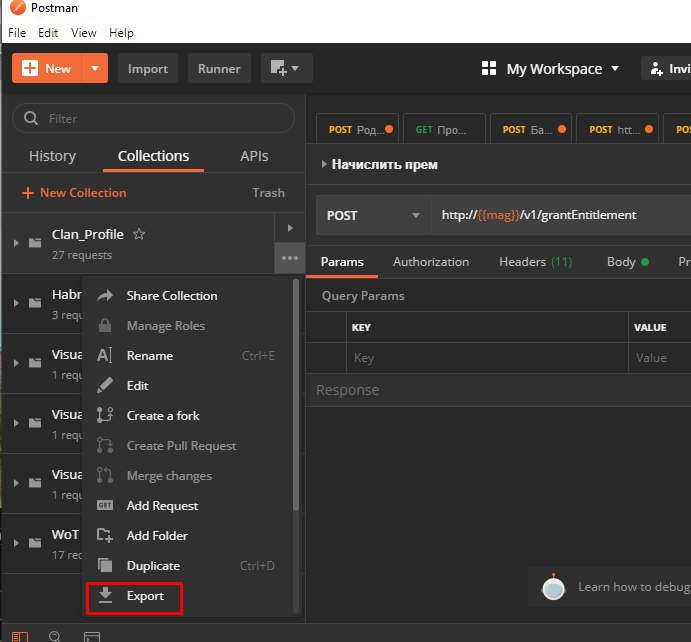This screenshot has width=691, height=642.
Task: Click the New Collection link
Action: coord(74,193)
